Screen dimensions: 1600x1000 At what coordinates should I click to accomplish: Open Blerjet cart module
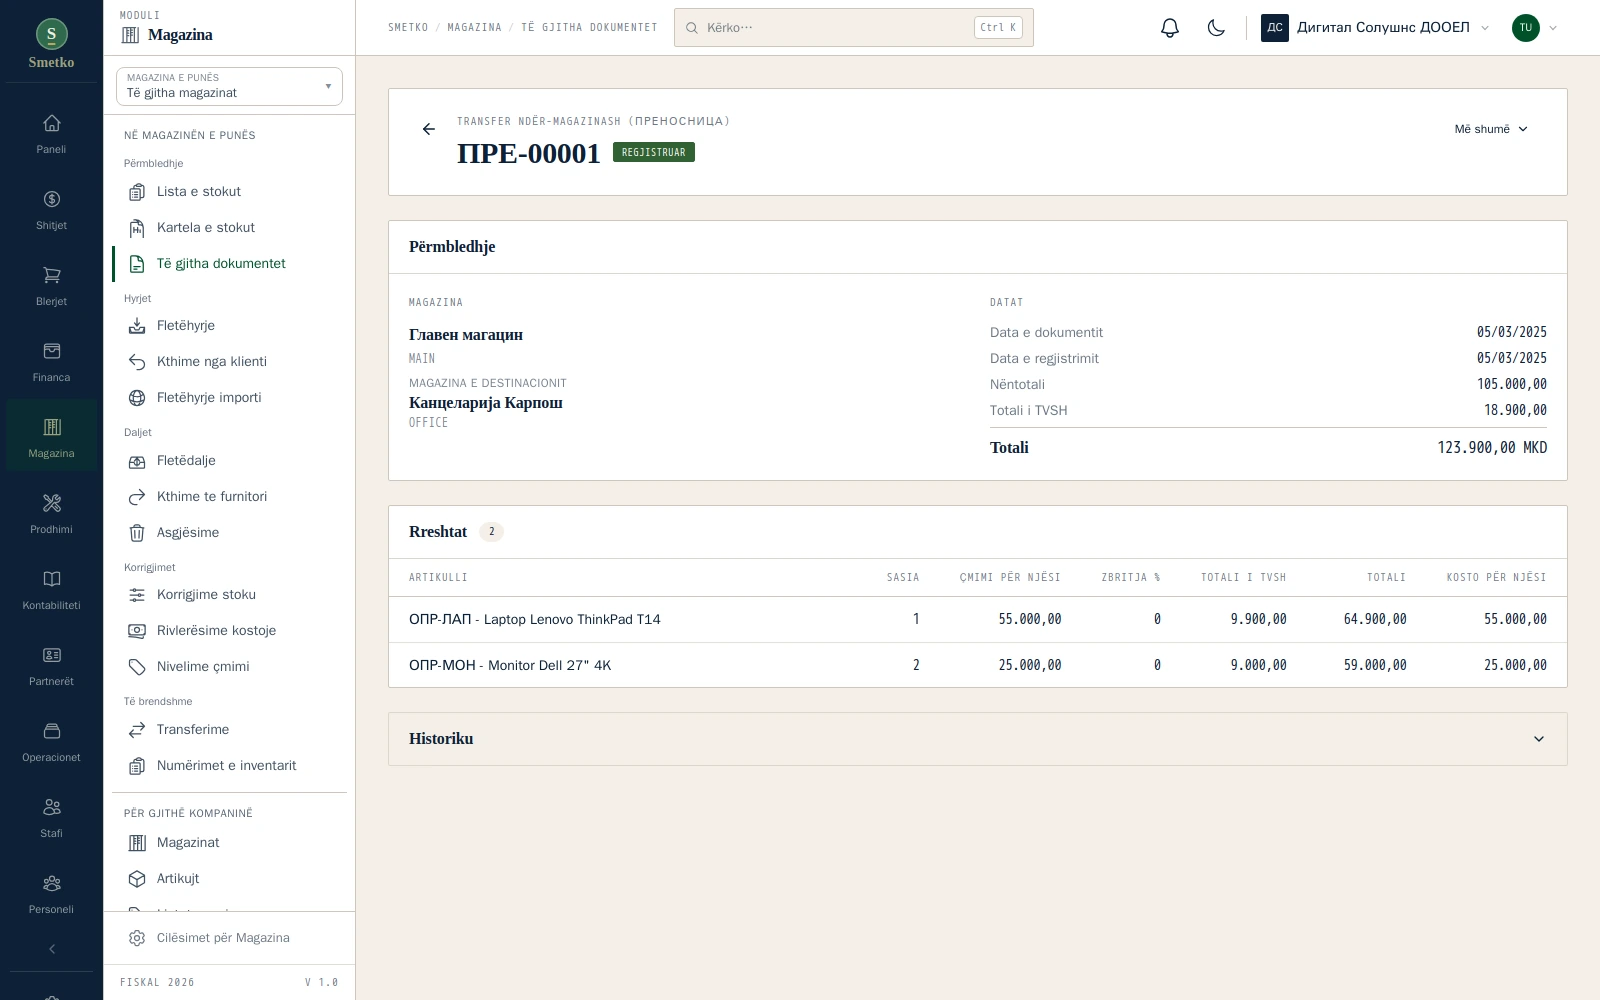51,286
